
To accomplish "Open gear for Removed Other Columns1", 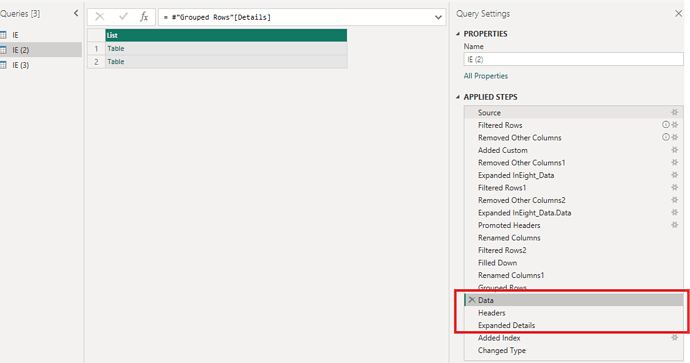I will [675, 162].
